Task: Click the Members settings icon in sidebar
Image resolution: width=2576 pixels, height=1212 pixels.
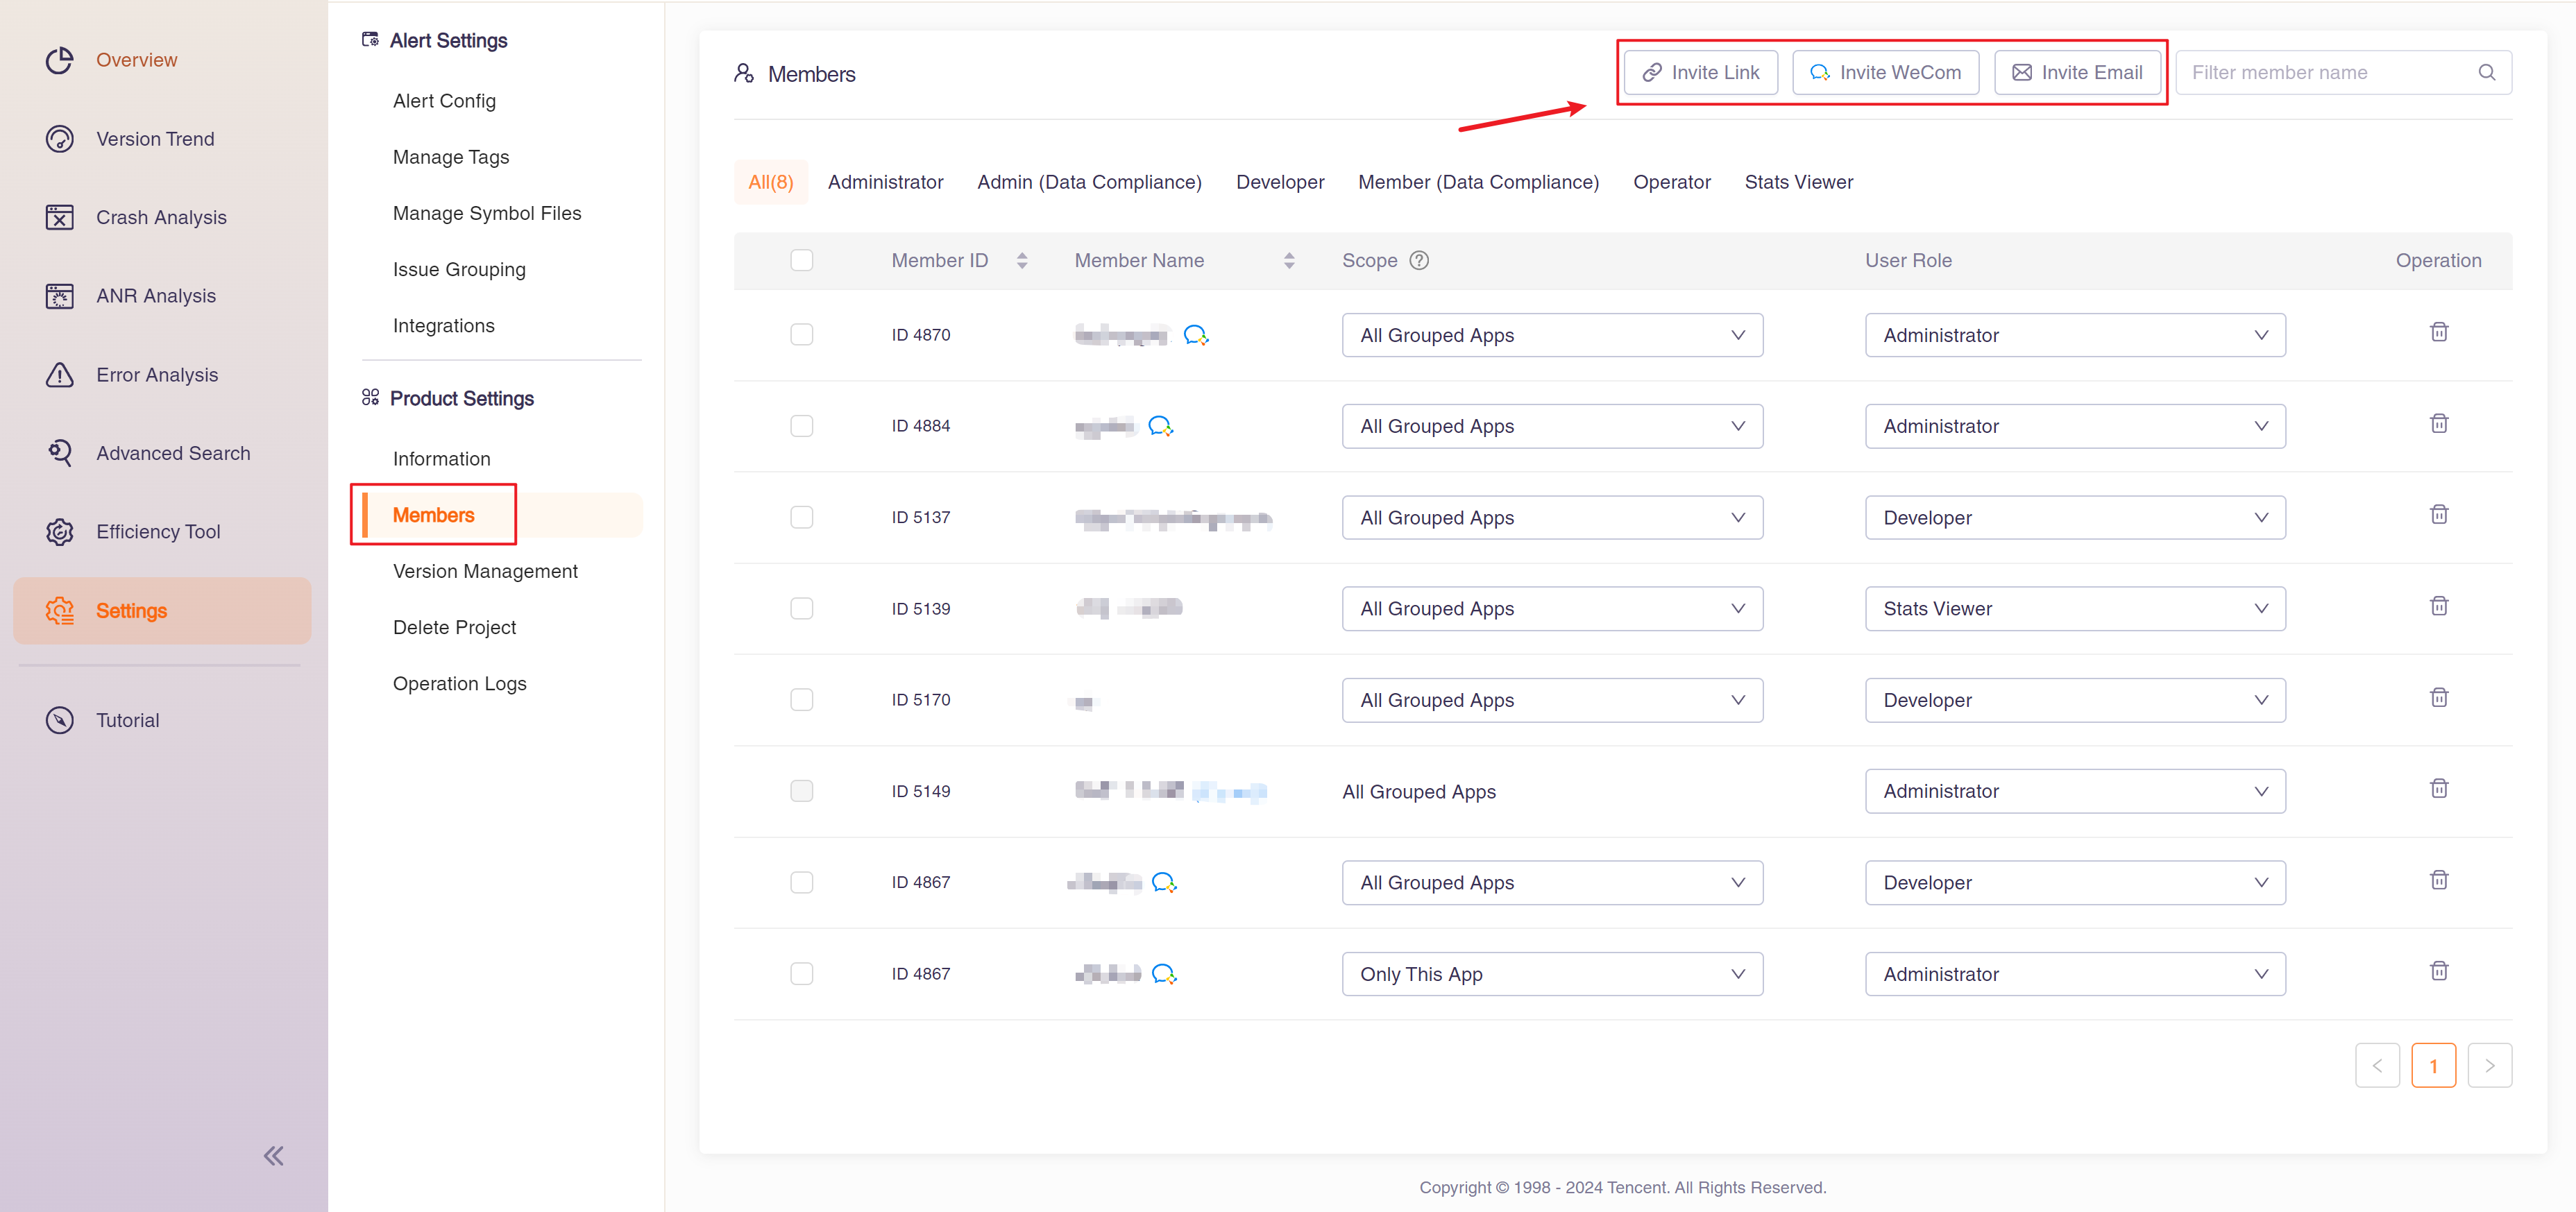Action: click(434, 514)
